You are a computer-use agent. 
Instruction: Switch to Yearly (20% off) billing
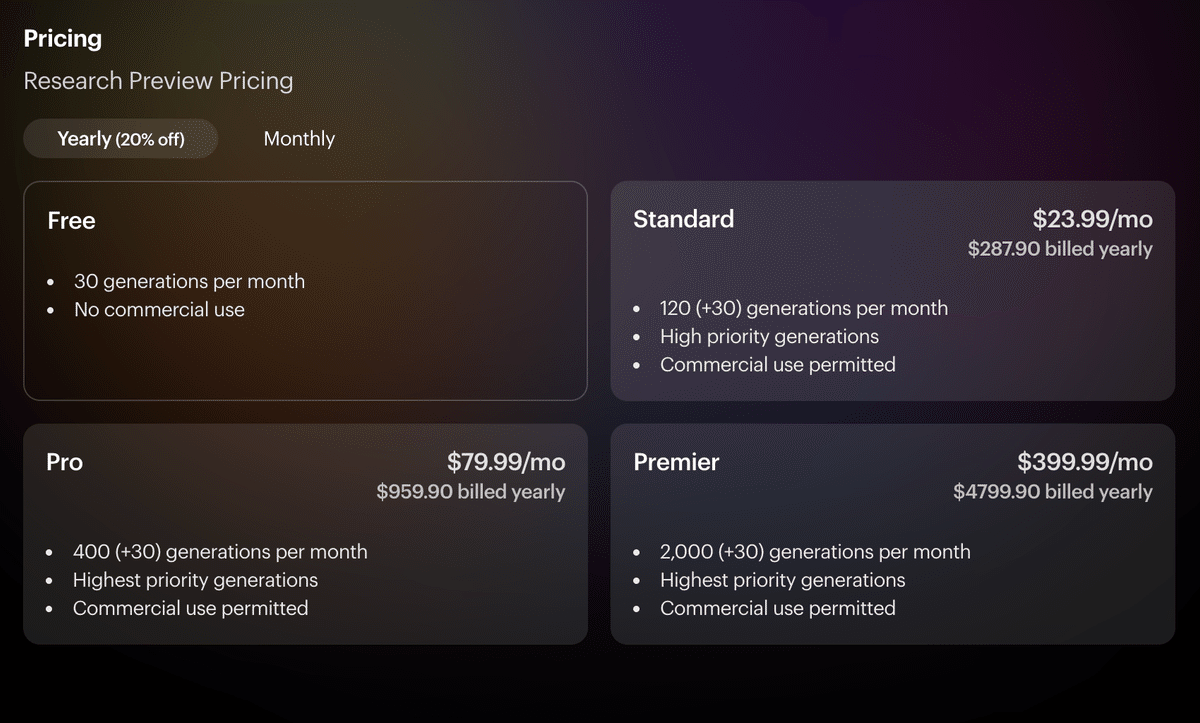point(121,139)
